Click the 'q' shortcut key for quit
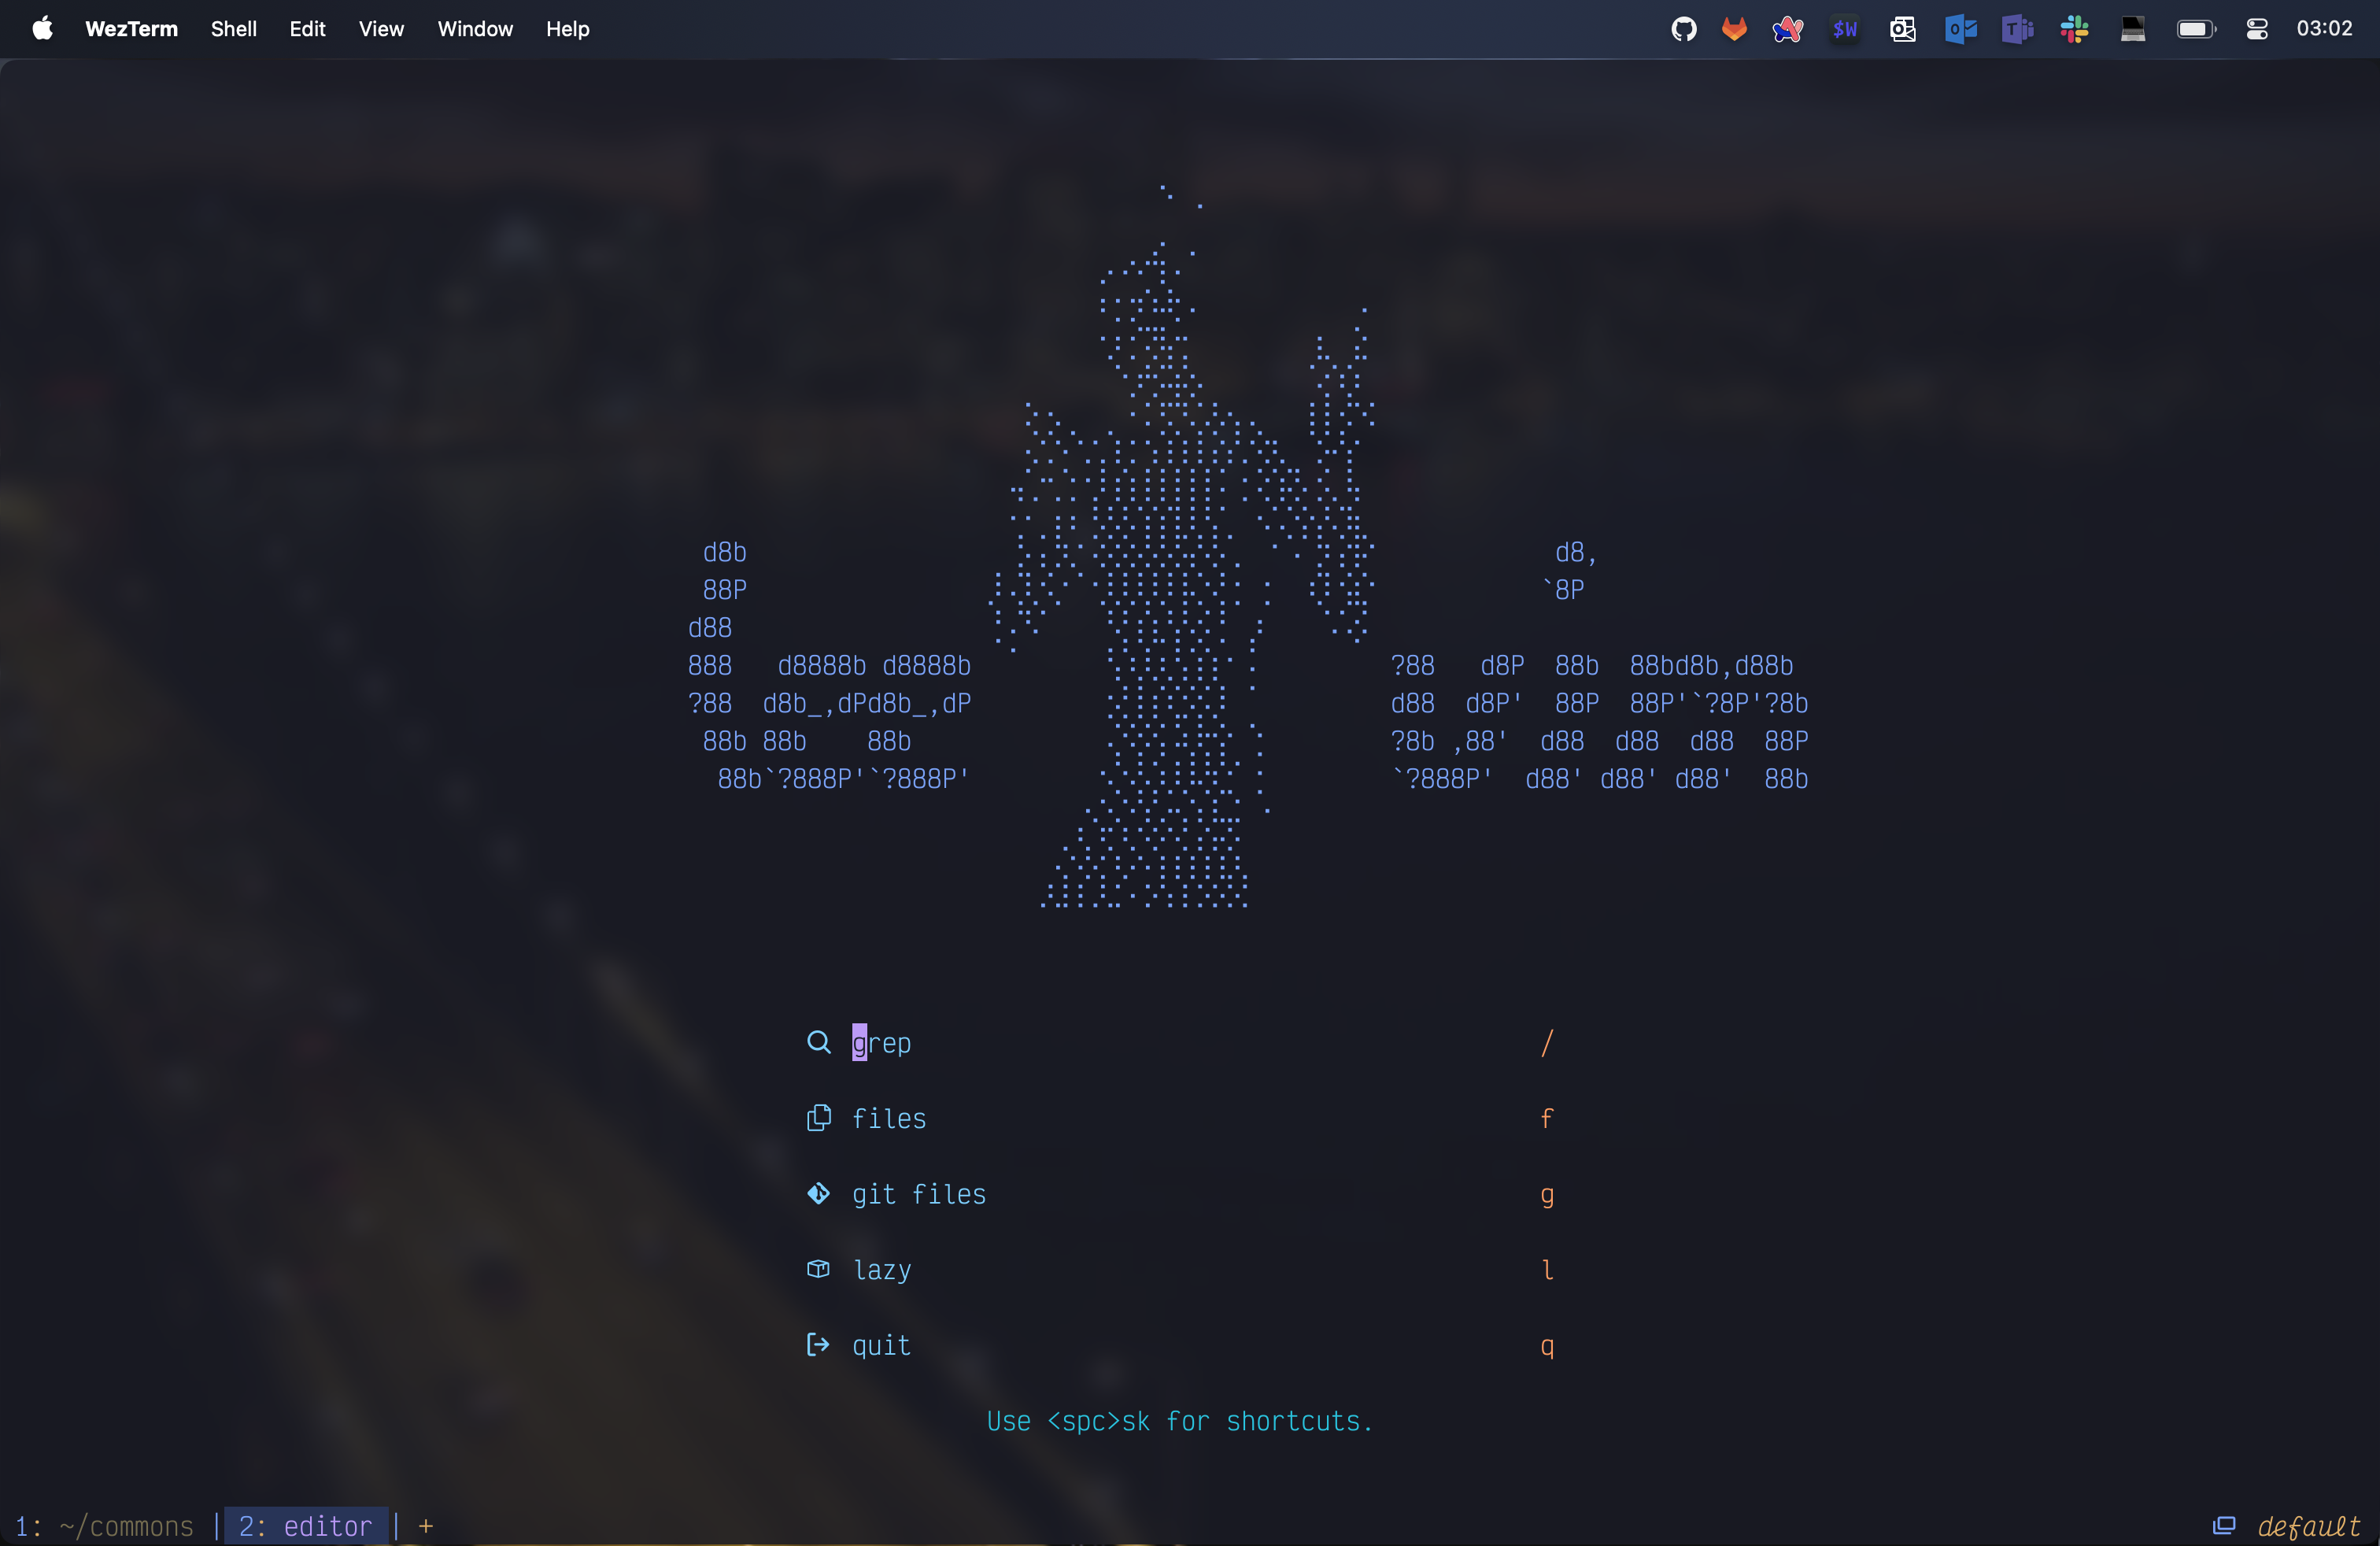The width and height of the screenshot is (2380, 1546). pos(1547,1347)
